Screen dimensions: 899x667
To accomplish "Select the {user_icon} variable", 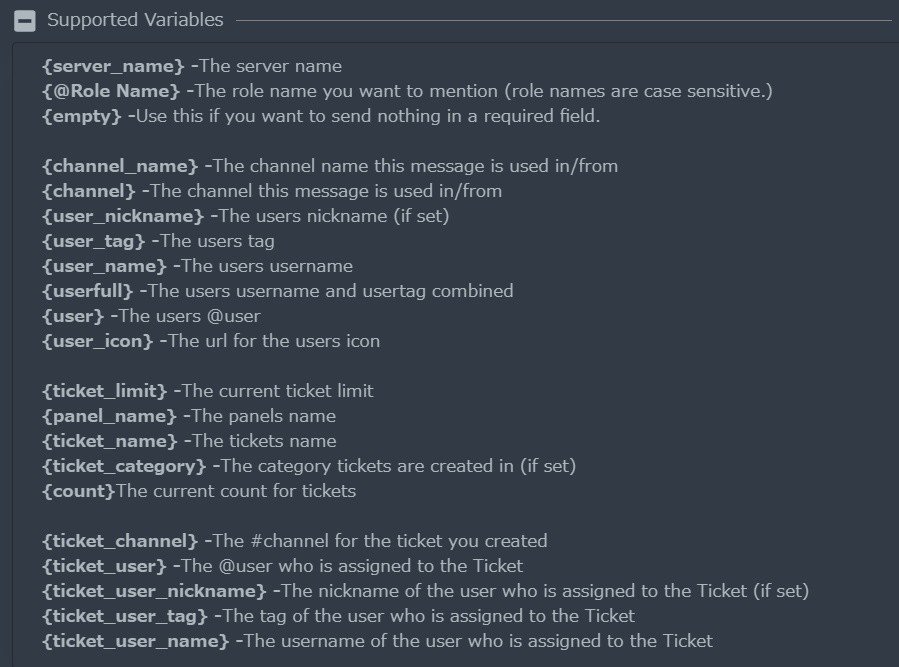I will (x=98, y=341).
